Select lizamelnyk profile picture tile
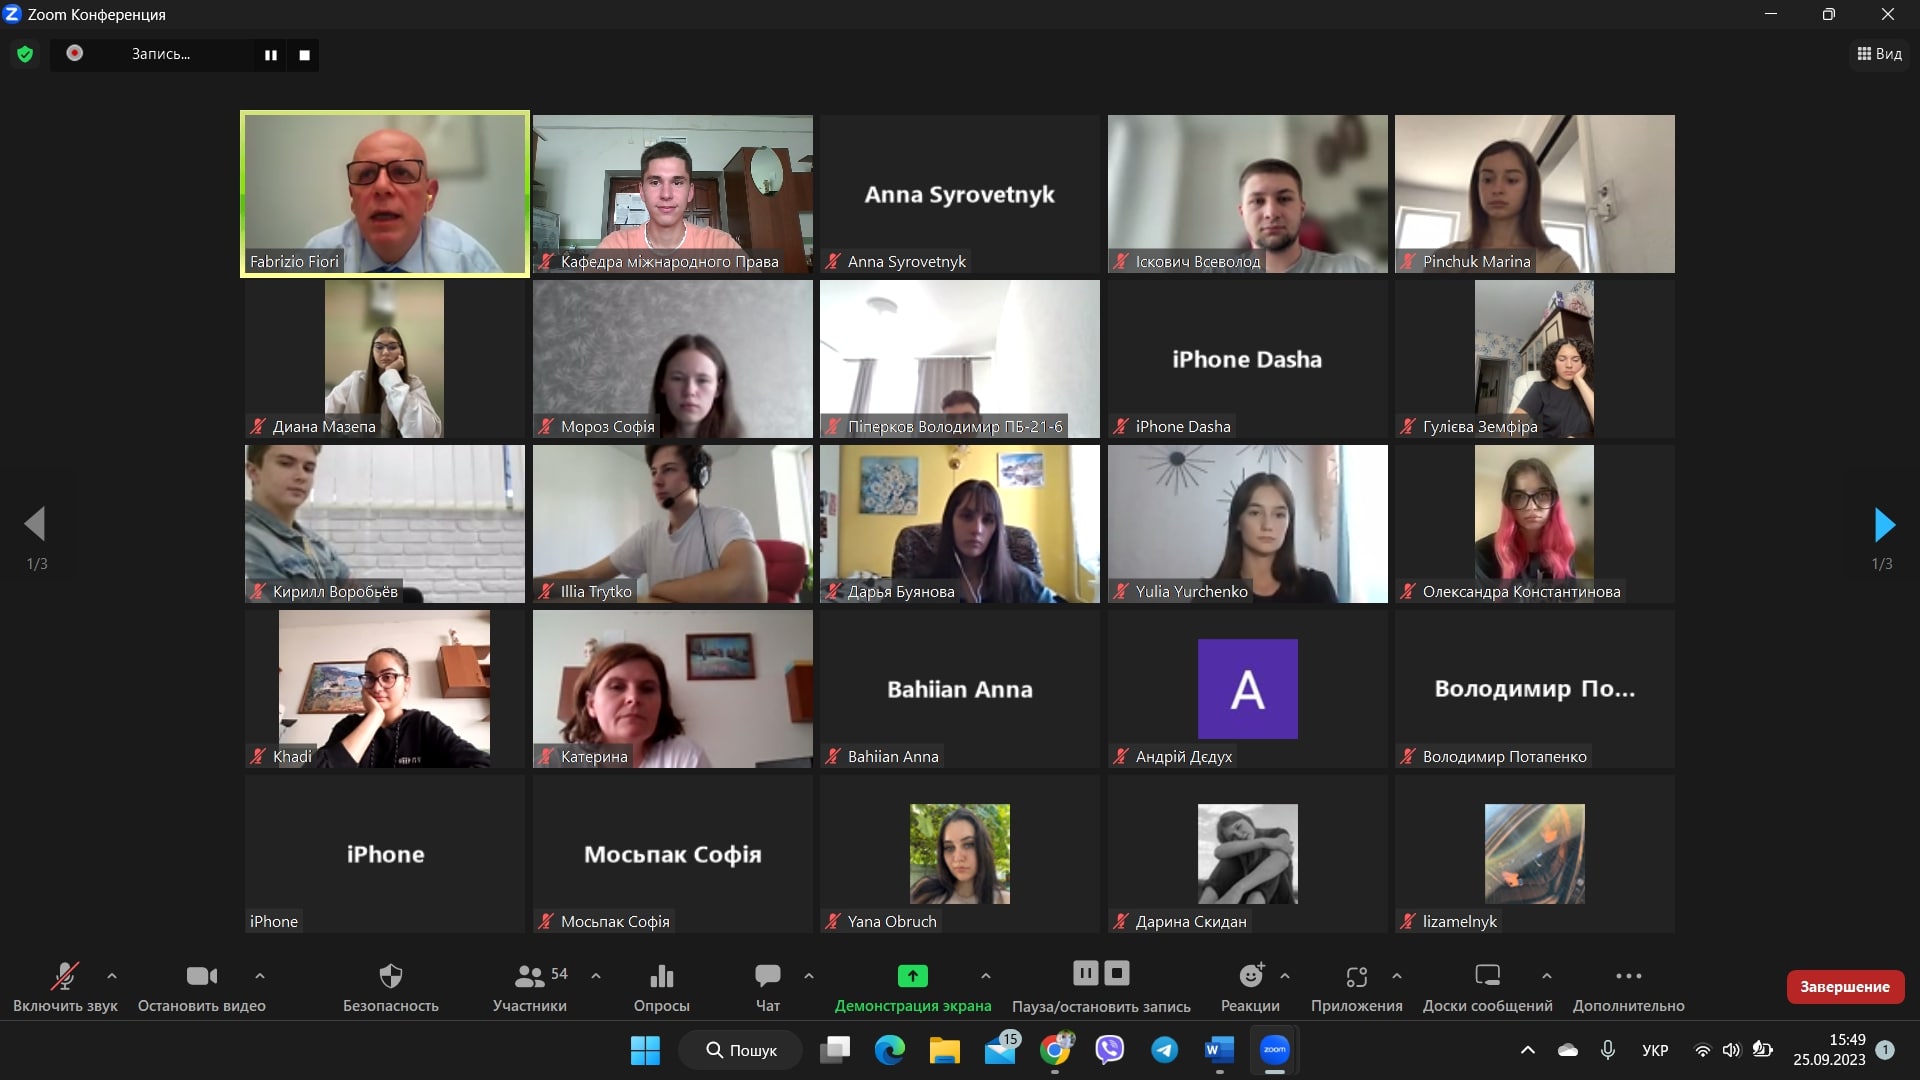Screen dimensions: 1920x1080 pos(1535,854)
